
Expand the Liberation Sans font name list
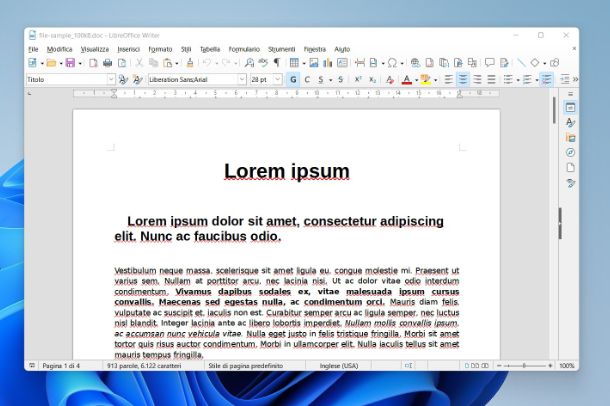242,80
